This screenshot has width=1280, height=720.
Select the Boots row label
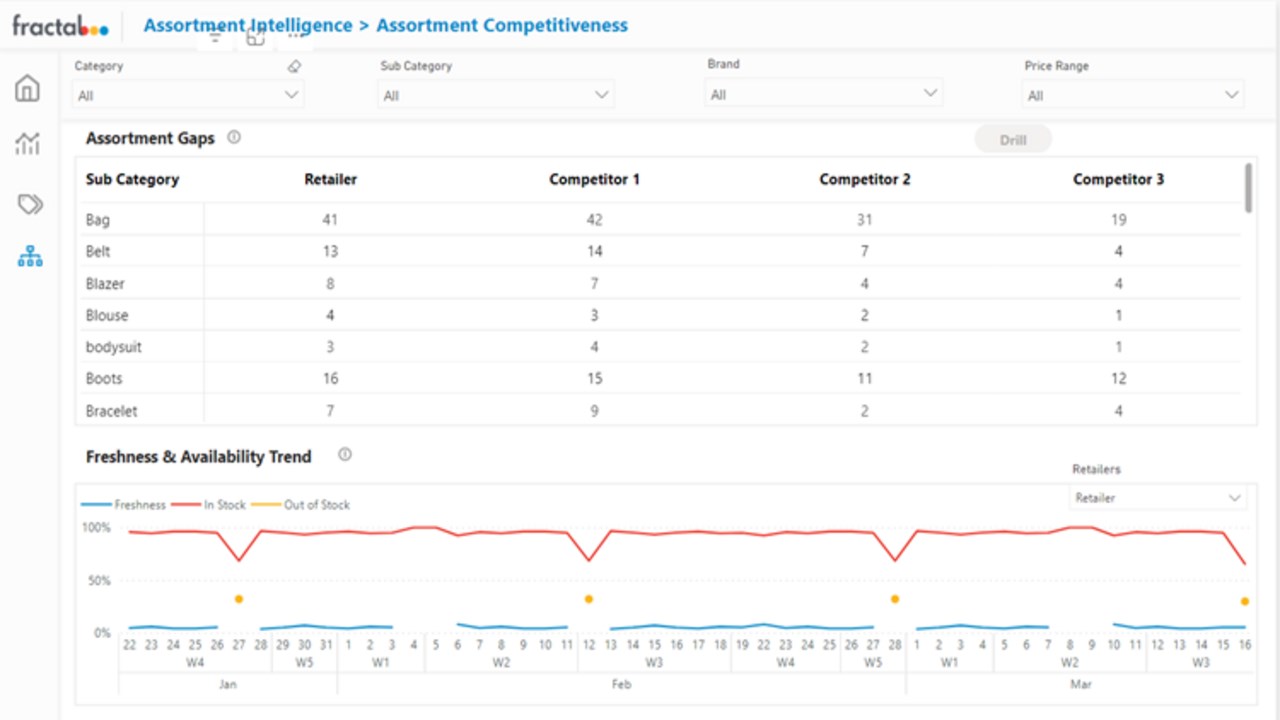click(104, 379)
